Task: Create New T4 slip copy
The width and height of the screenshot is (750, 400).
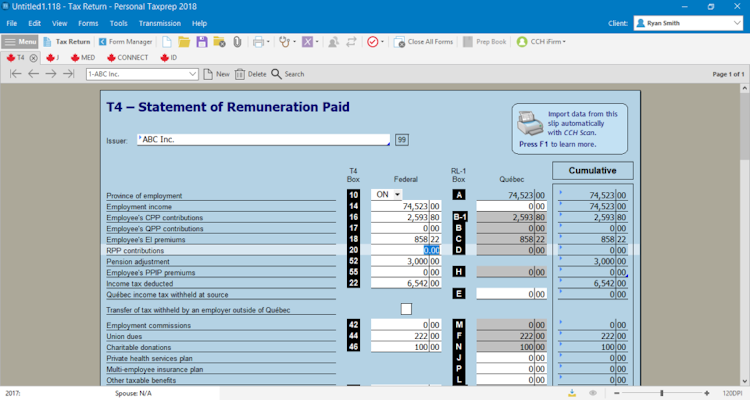Action: (216, 74)
